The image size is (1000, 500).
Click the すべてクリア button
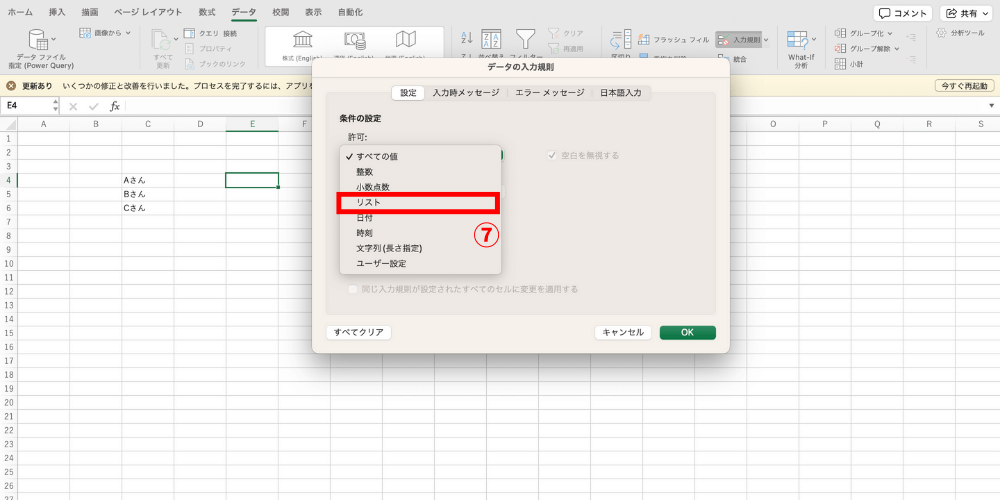(x=358, y=332)
